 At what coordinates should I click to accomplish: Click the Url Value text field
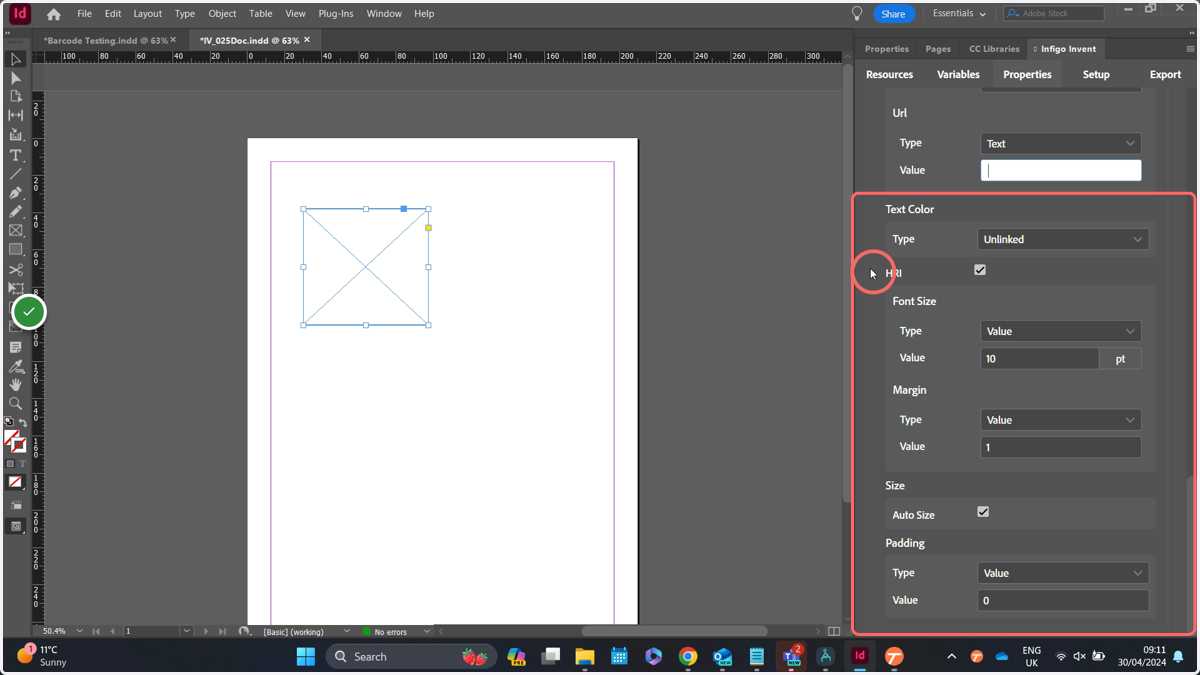[x=1061, y=170]
